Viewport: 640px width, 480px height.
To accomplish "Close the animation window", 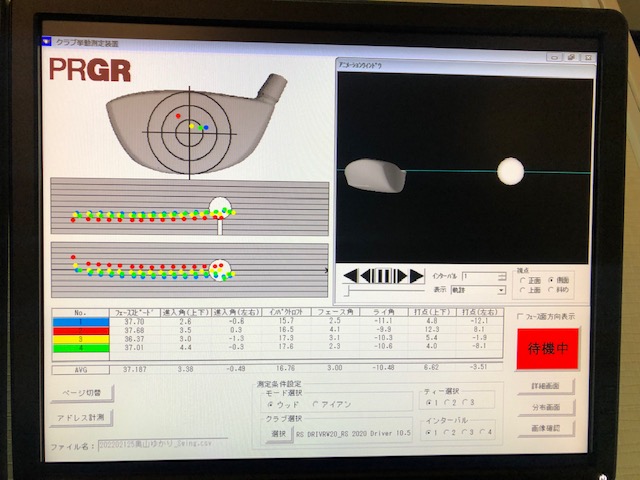I will [588, 58].
